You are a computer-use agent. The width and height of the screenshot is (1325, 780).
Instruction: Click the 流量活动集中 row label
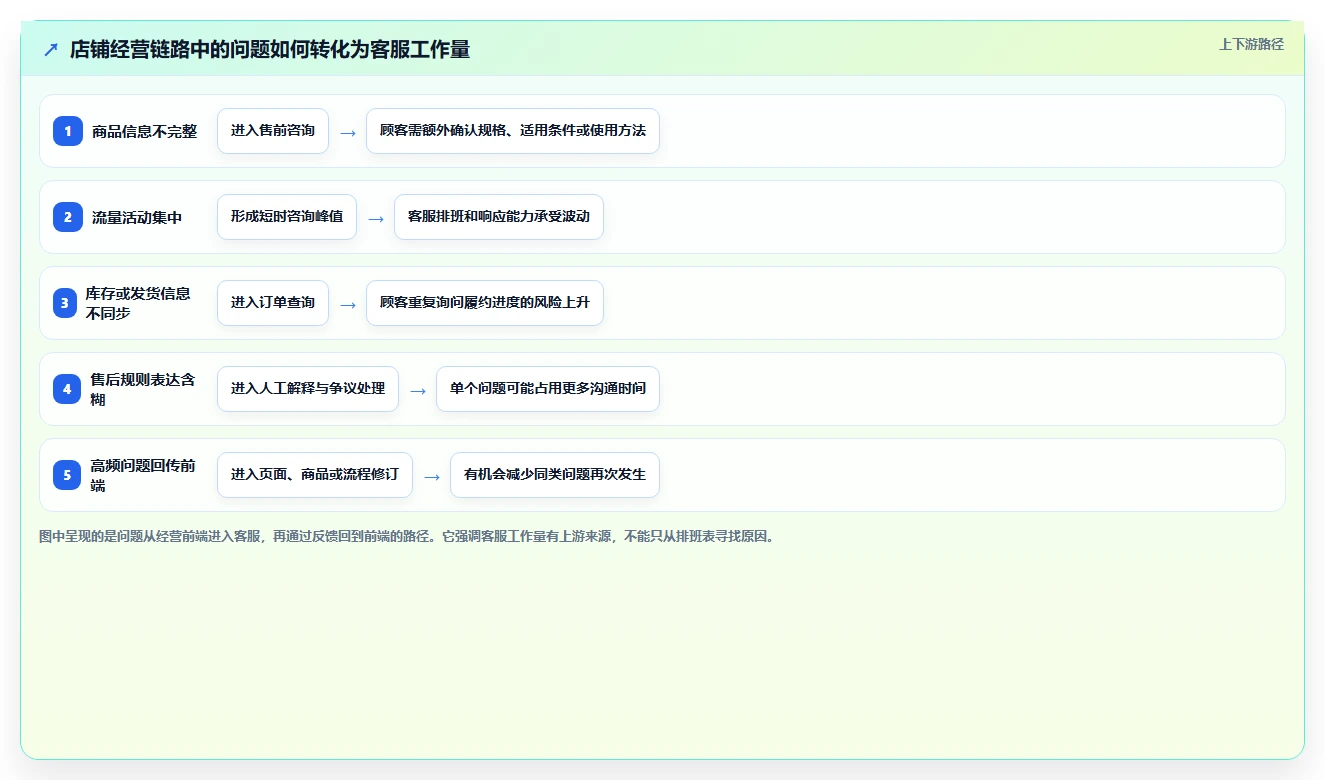(137, 218)
